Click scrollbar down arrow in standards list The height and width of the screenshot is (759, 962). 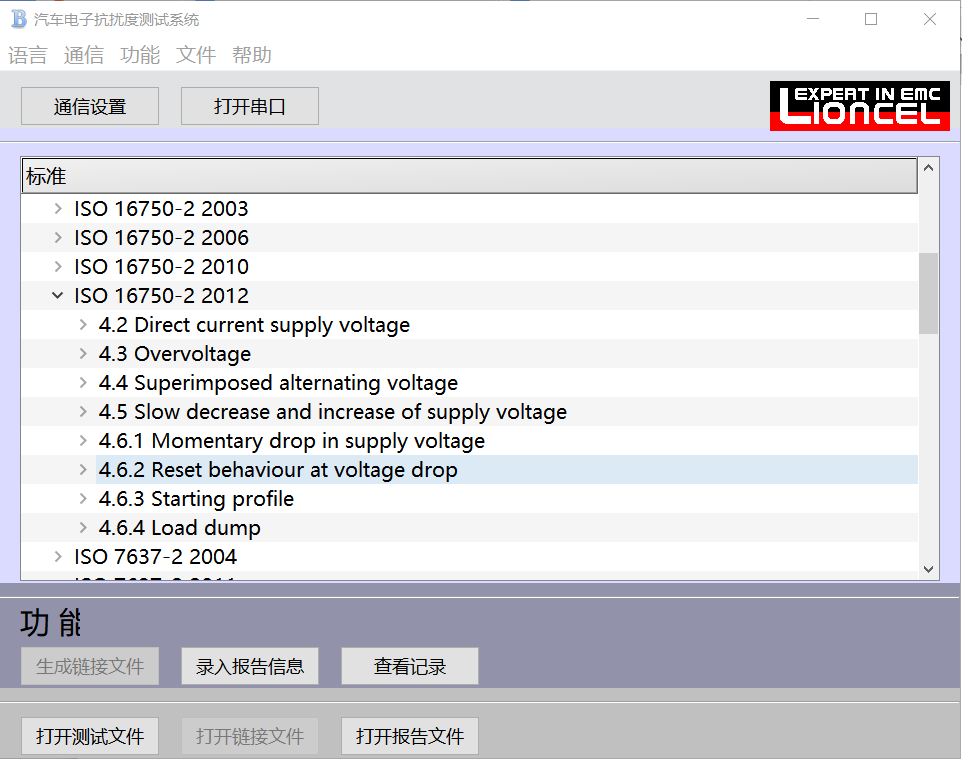928,568
